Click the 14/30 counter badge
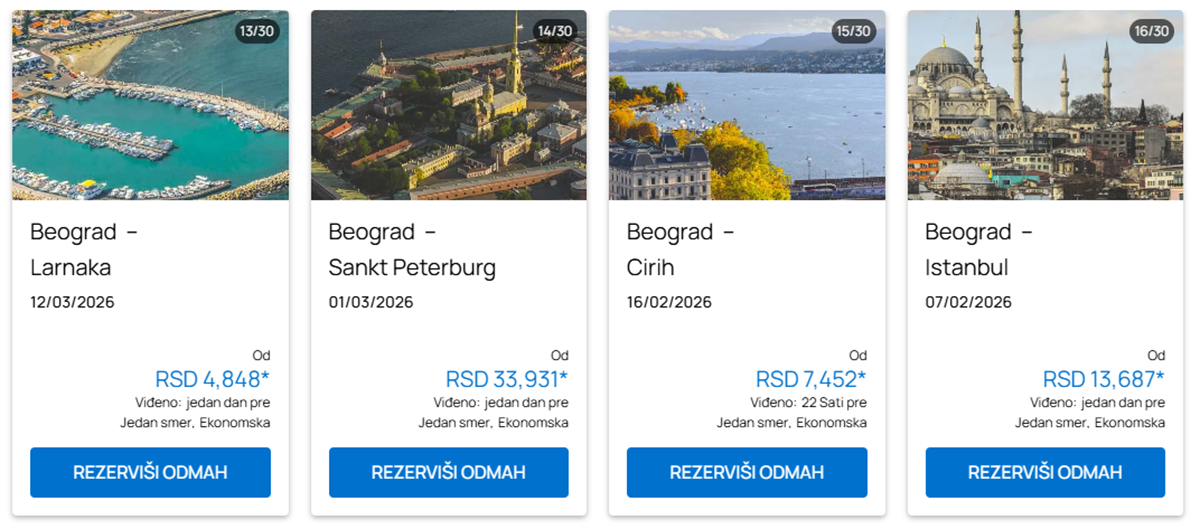 click(554, 31)
